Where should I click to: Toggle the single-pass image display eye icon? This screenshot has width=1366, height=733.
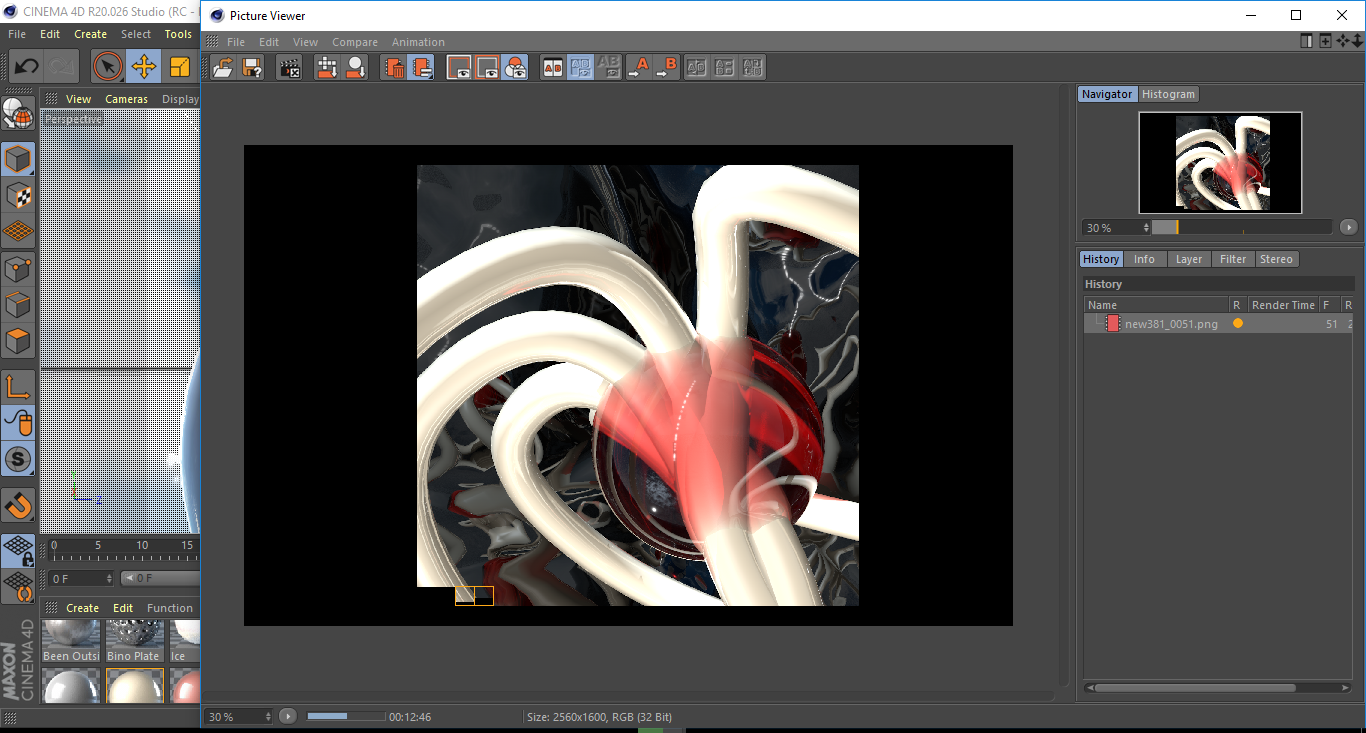tap(459, 68)
